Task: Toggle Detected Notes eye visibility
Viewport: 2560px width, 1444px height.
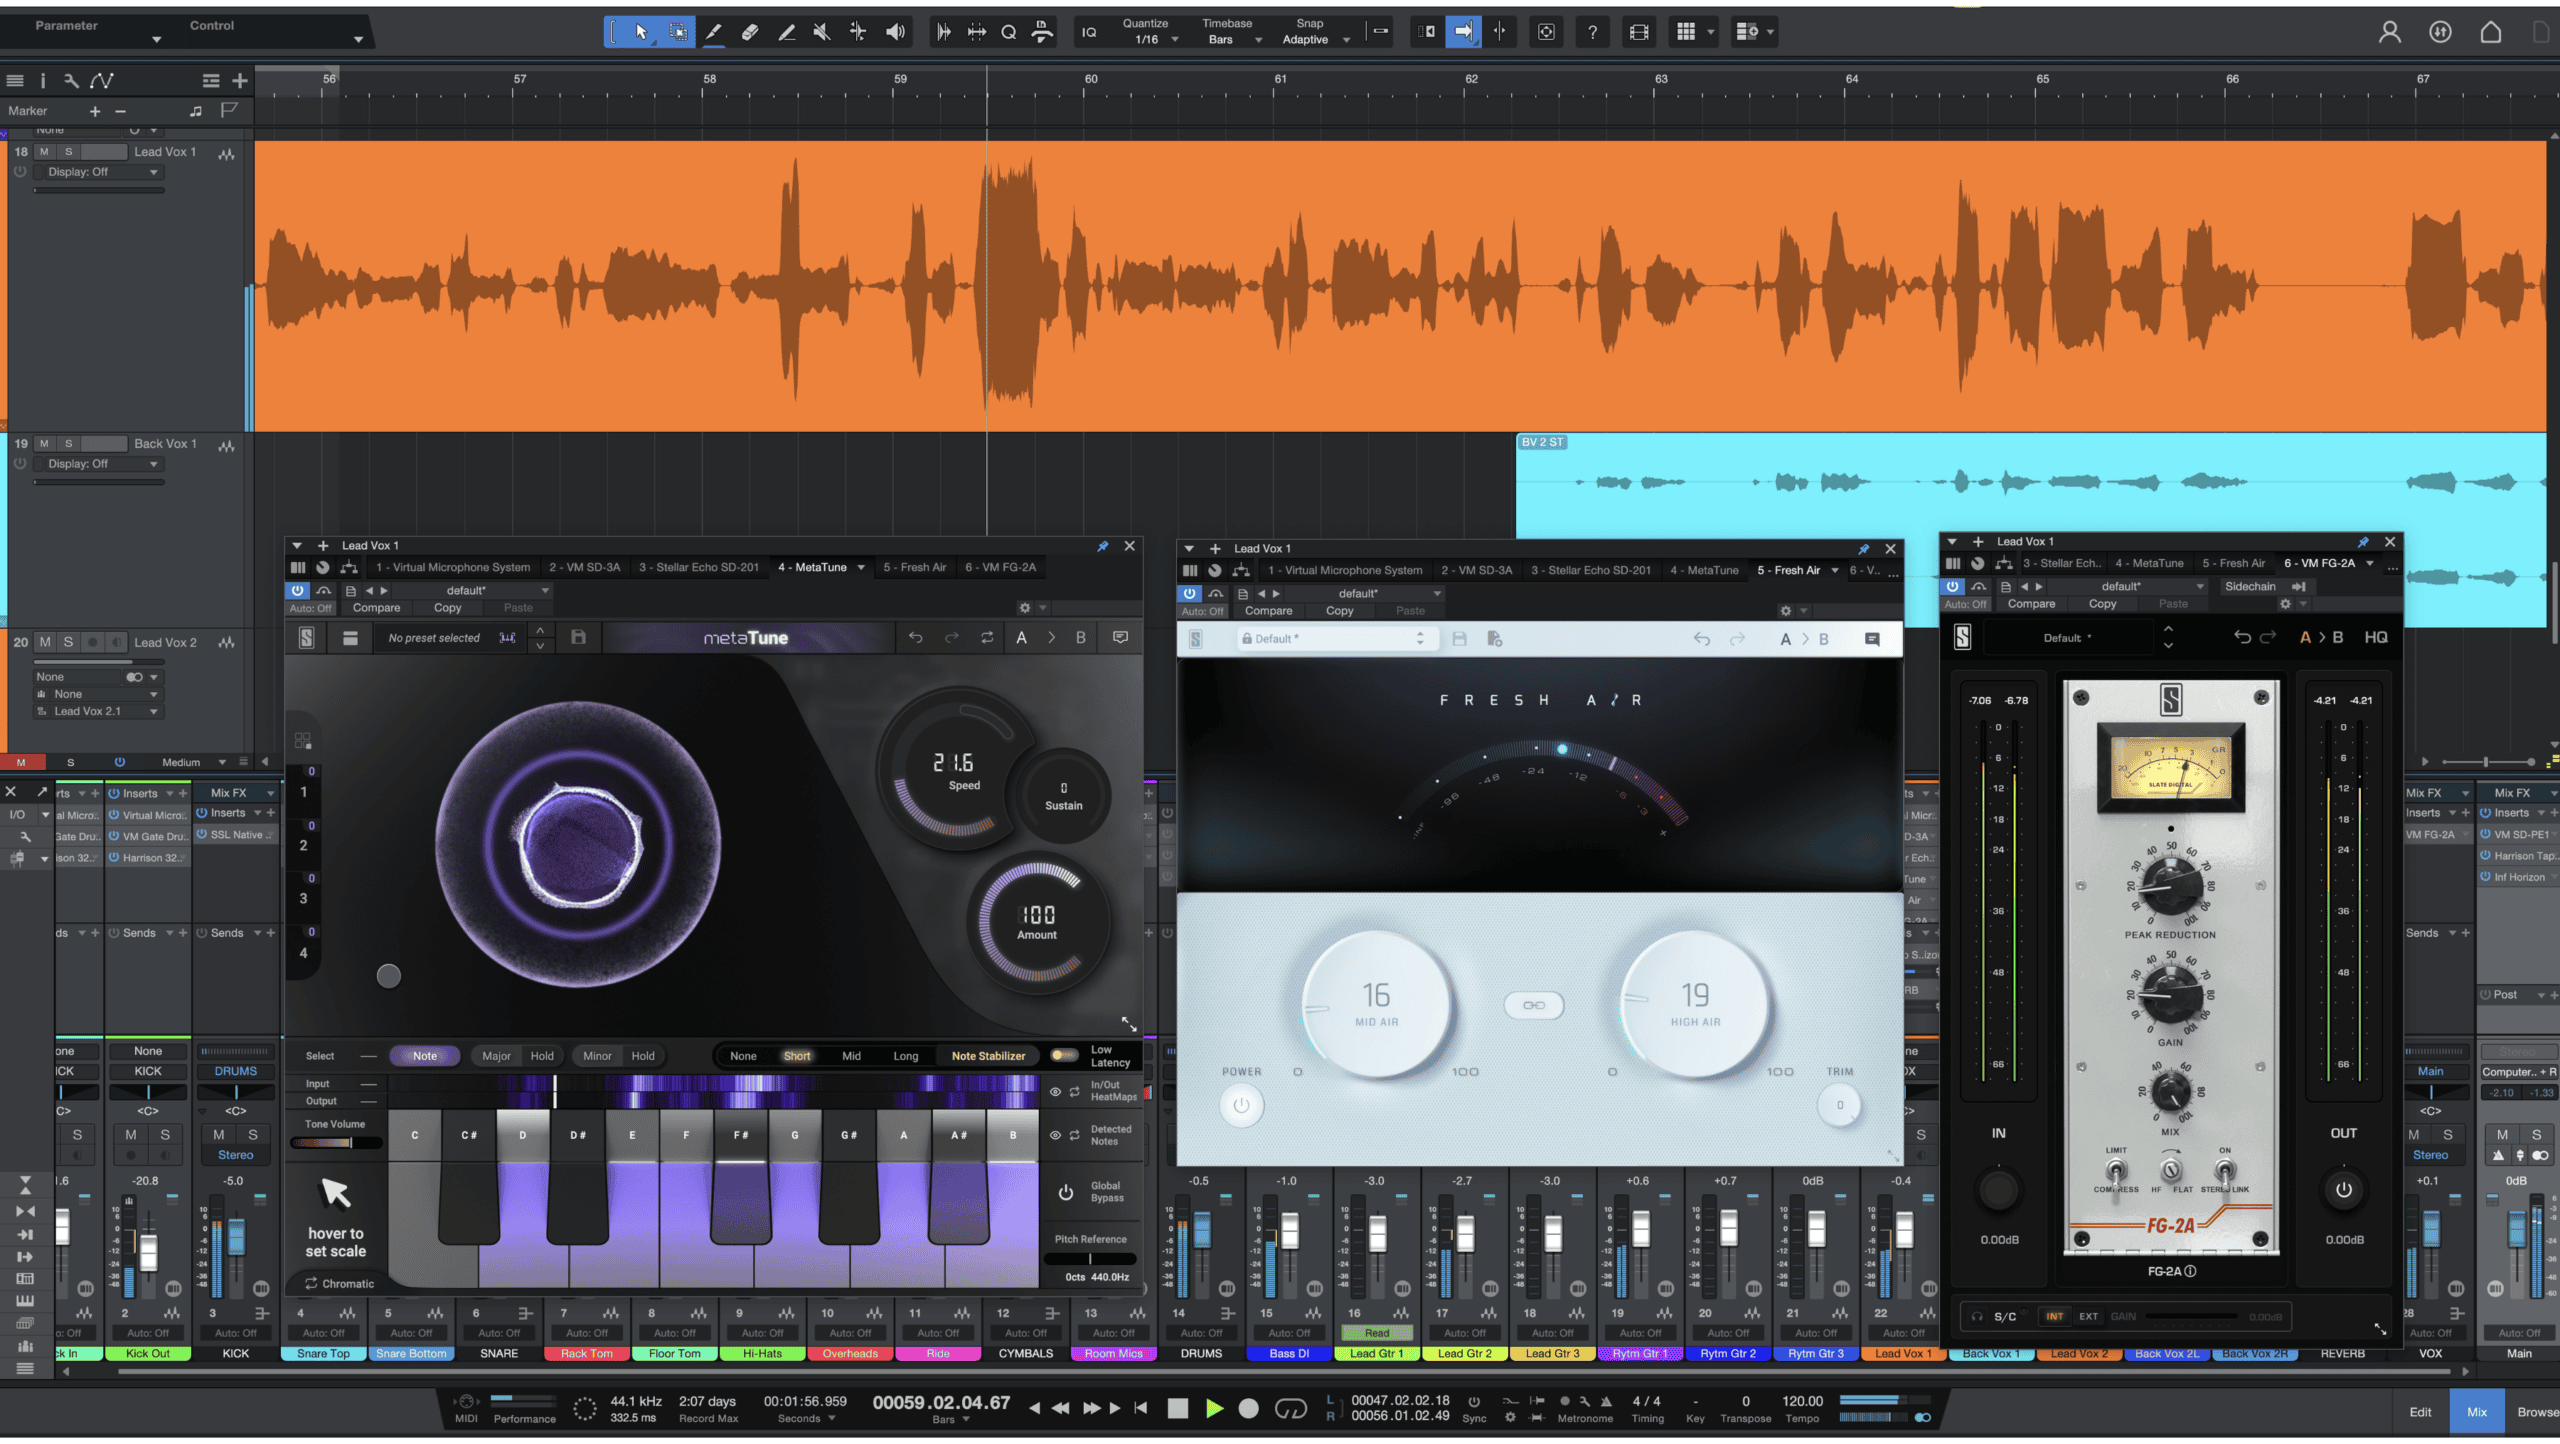Action: [1055, 1135]
